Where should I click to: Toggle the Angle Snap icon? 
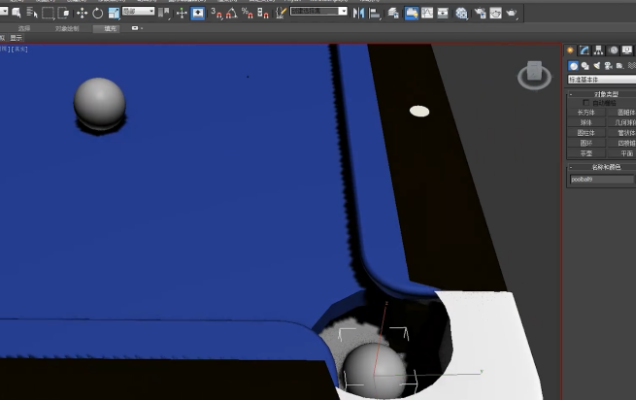coord(231,13)
